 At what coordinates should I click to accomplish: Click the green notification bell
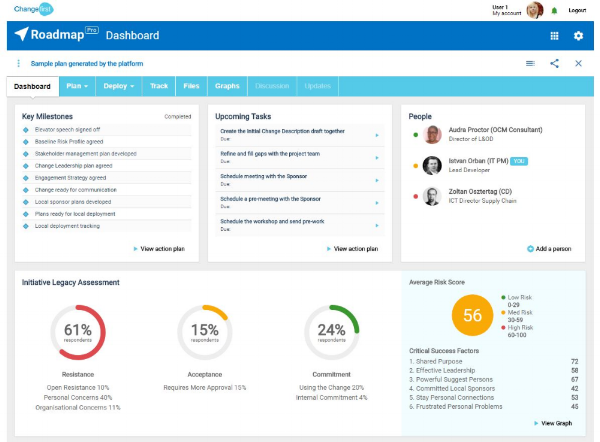pyautogui.click(x=554, y=10)
